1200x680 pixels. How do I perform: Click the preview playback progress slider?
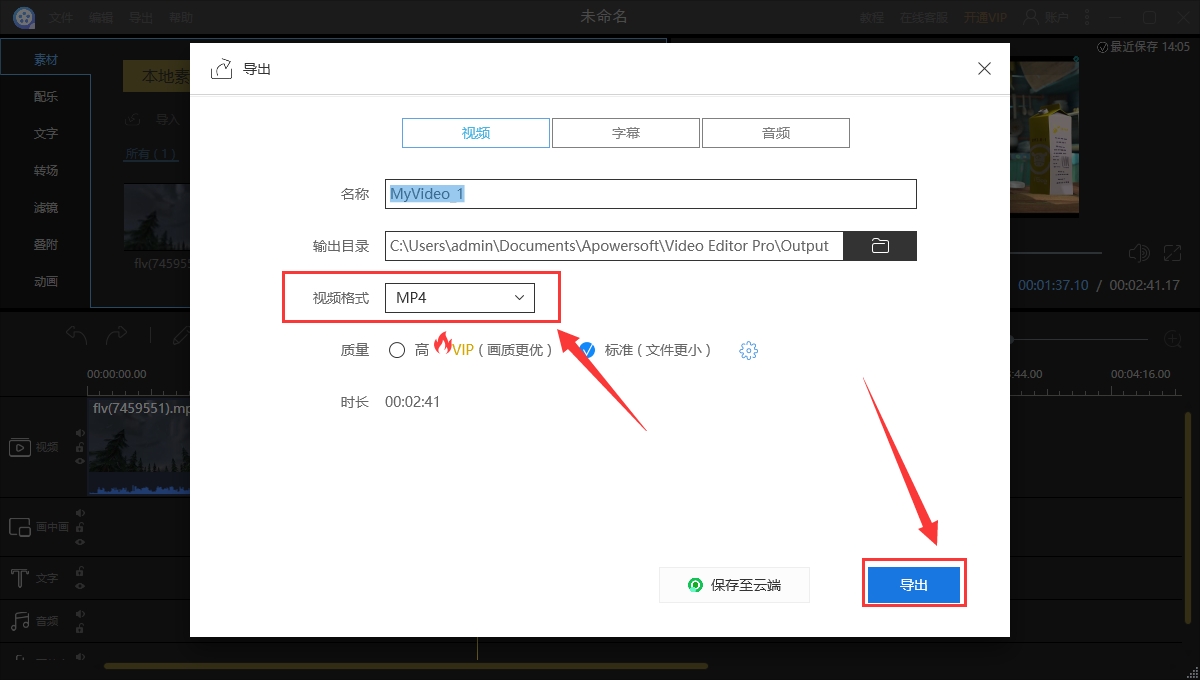(x=1058, y=253)
